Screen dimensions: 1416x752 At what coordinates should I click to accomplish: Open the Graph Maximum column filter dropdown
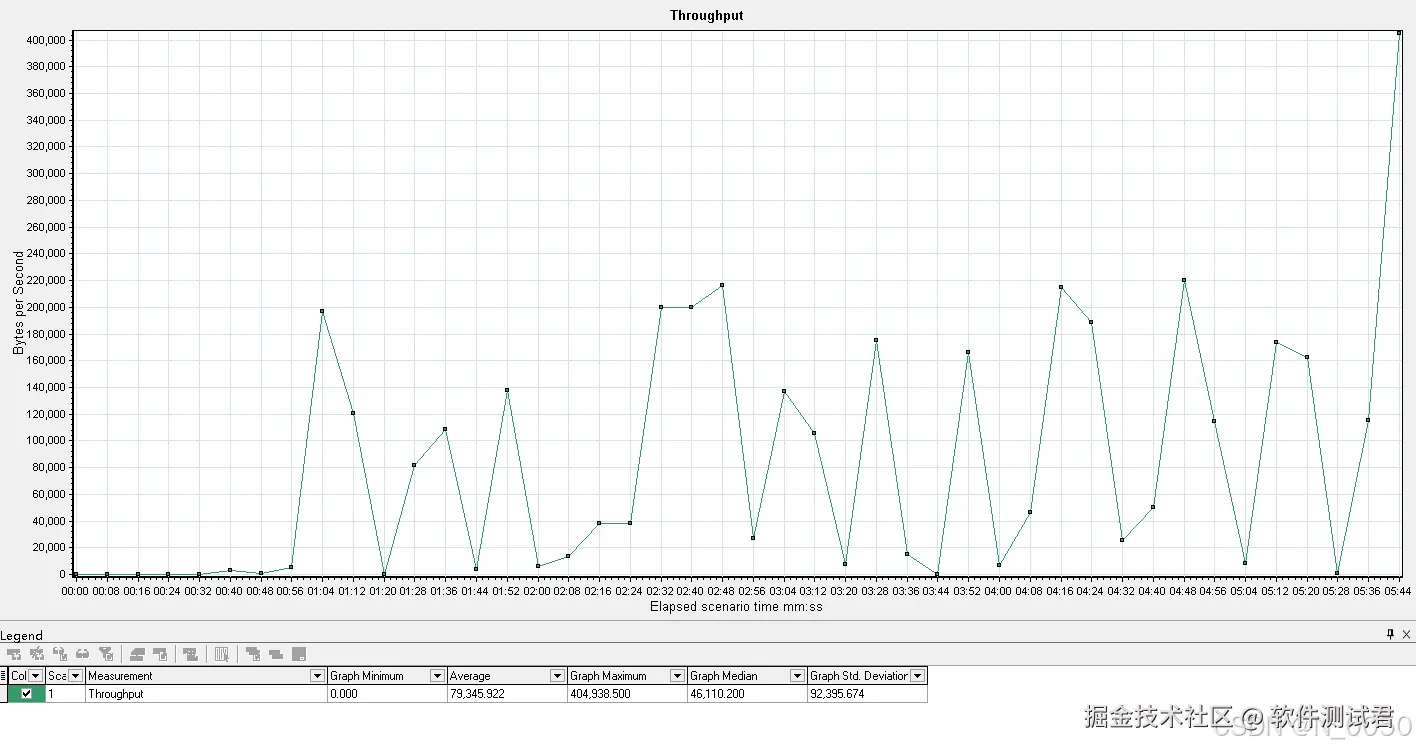678,676
